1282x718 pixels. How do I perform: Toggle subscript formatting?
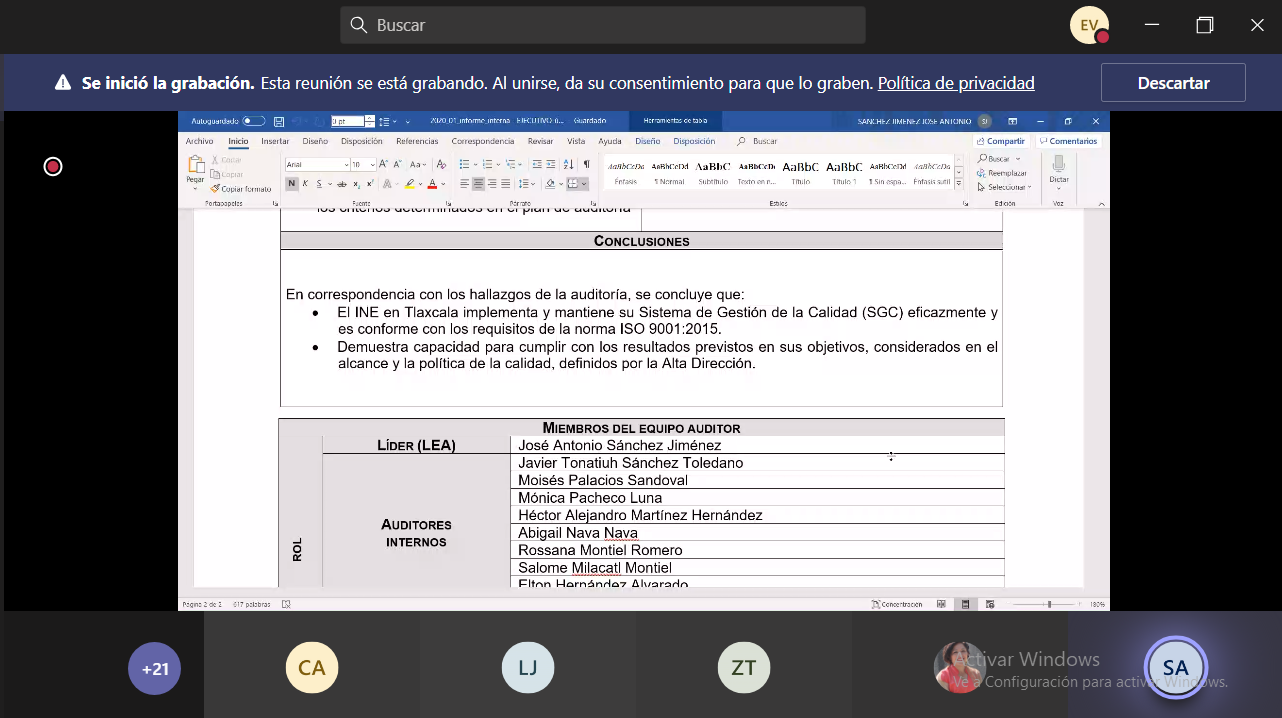point(356,184)
